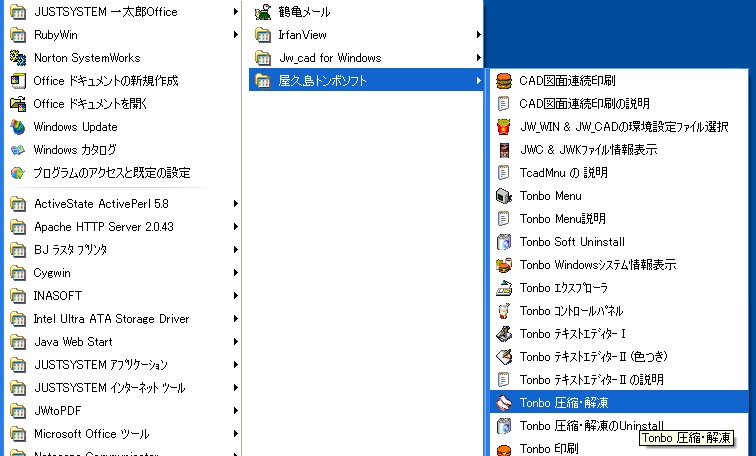
Task: Select the Norton SystemWorks label
Action: (87, 58)
